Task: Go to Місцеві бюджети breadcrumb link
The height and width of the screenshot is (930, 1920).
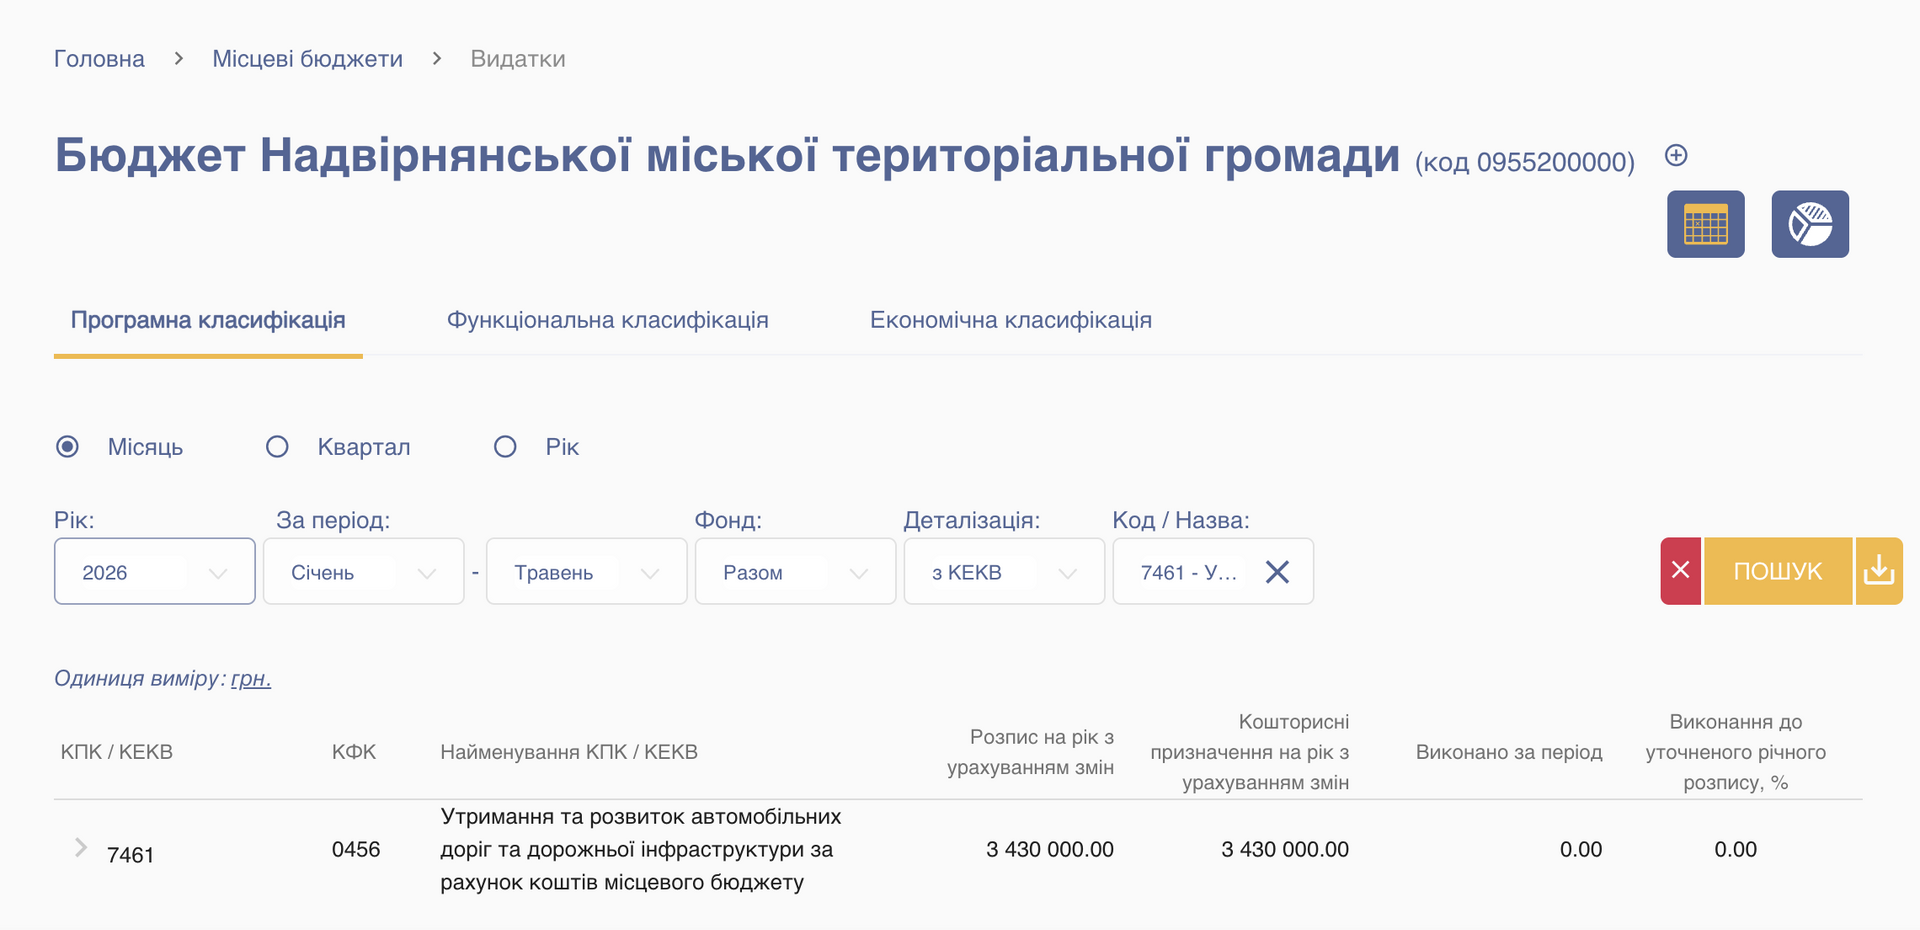Action: (x=308, y=59)
